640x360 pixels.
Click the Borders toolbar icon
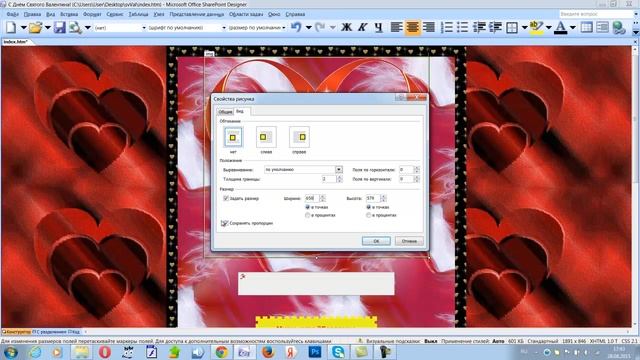(512, 27)
